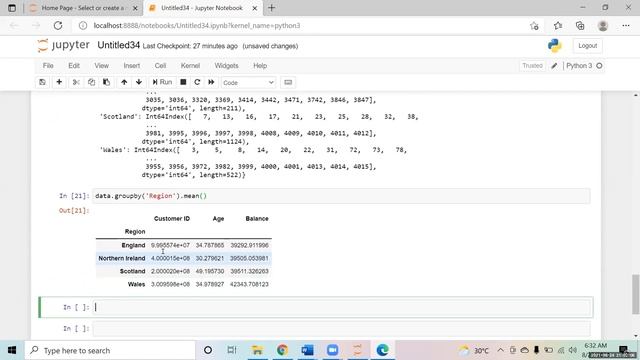Screen dimensions: 640x360
Task: Open Zoom from the taskbar
Action: pyautogui.click(x=332, y=350)
